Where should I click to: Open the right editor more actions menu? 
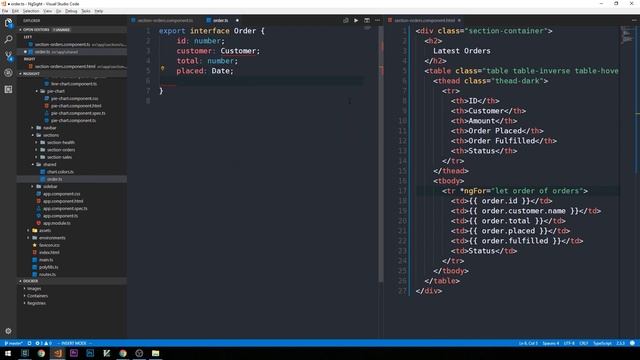pyautogui.click(x=634, y=20)
